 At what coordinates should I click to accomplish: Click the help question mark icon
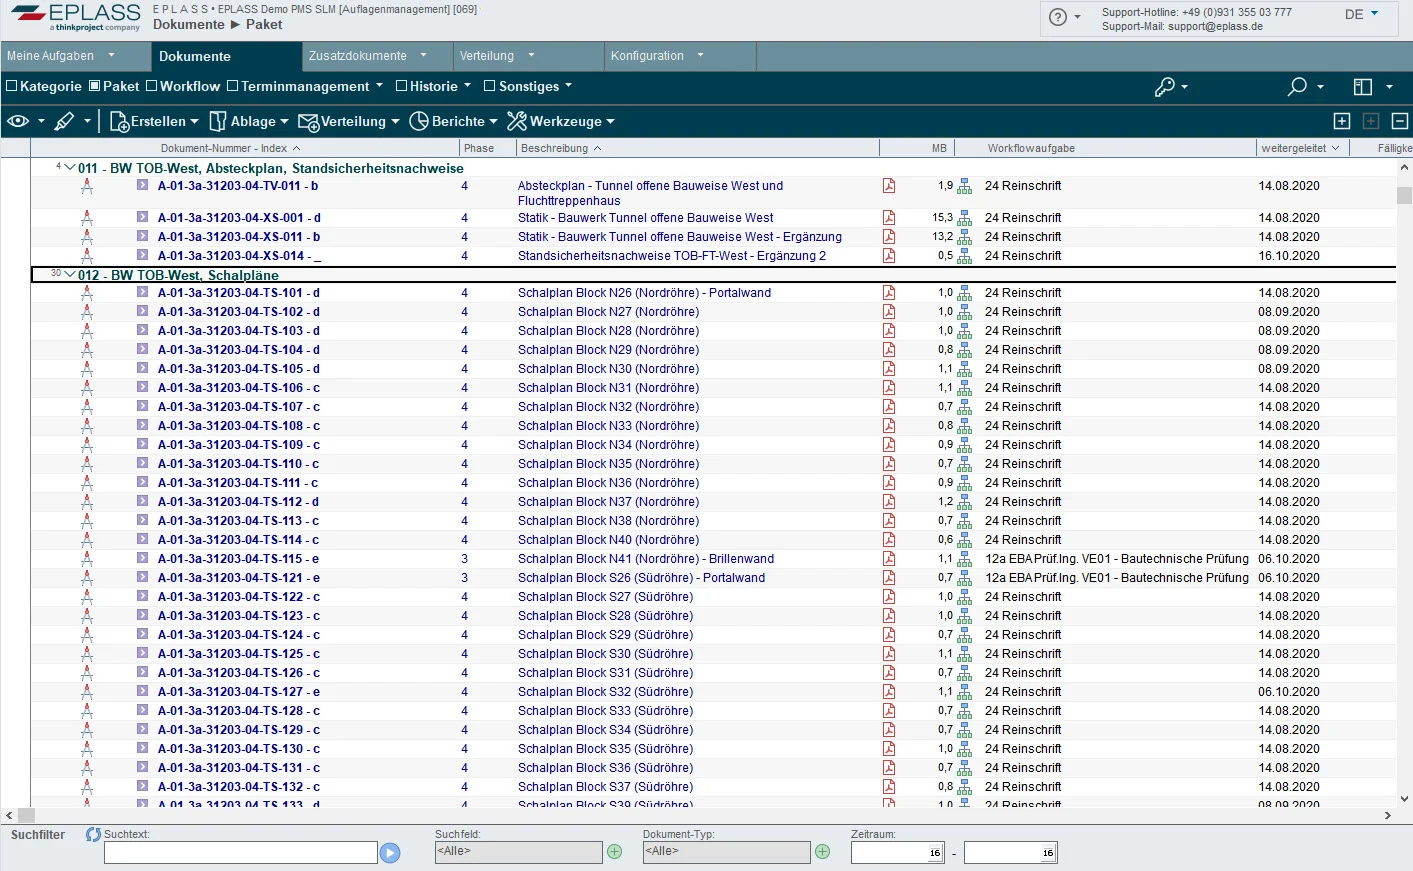pyautogui.click(x=1058, y=17)
